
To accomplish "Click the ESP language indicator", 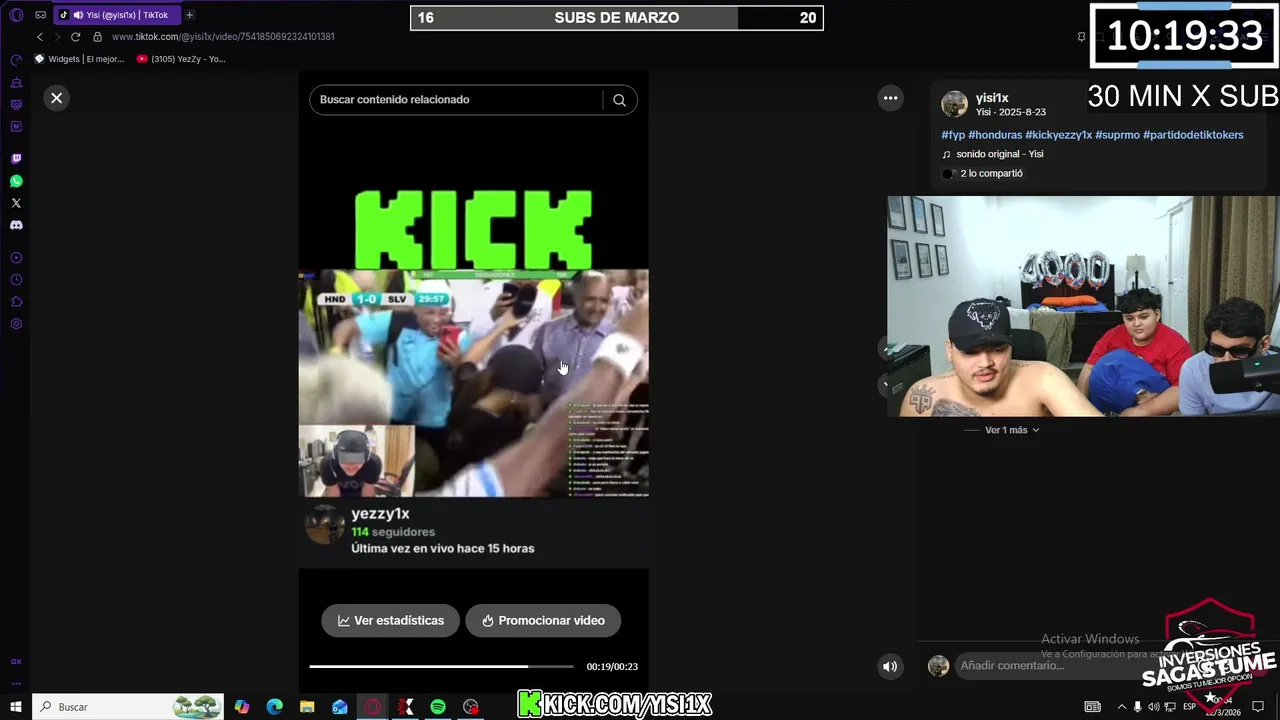I will (x=1189, y=707).
